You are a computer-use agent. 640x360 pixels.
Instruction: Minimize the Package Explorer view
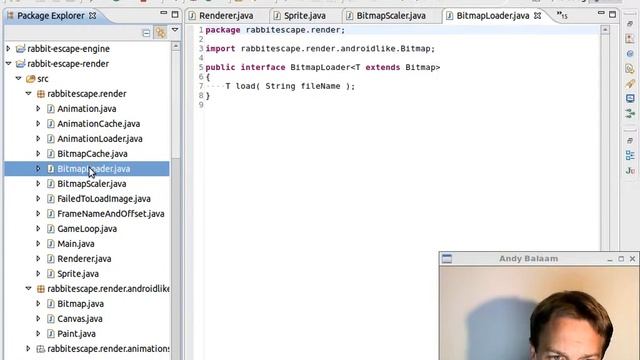(x=164, y=13)
